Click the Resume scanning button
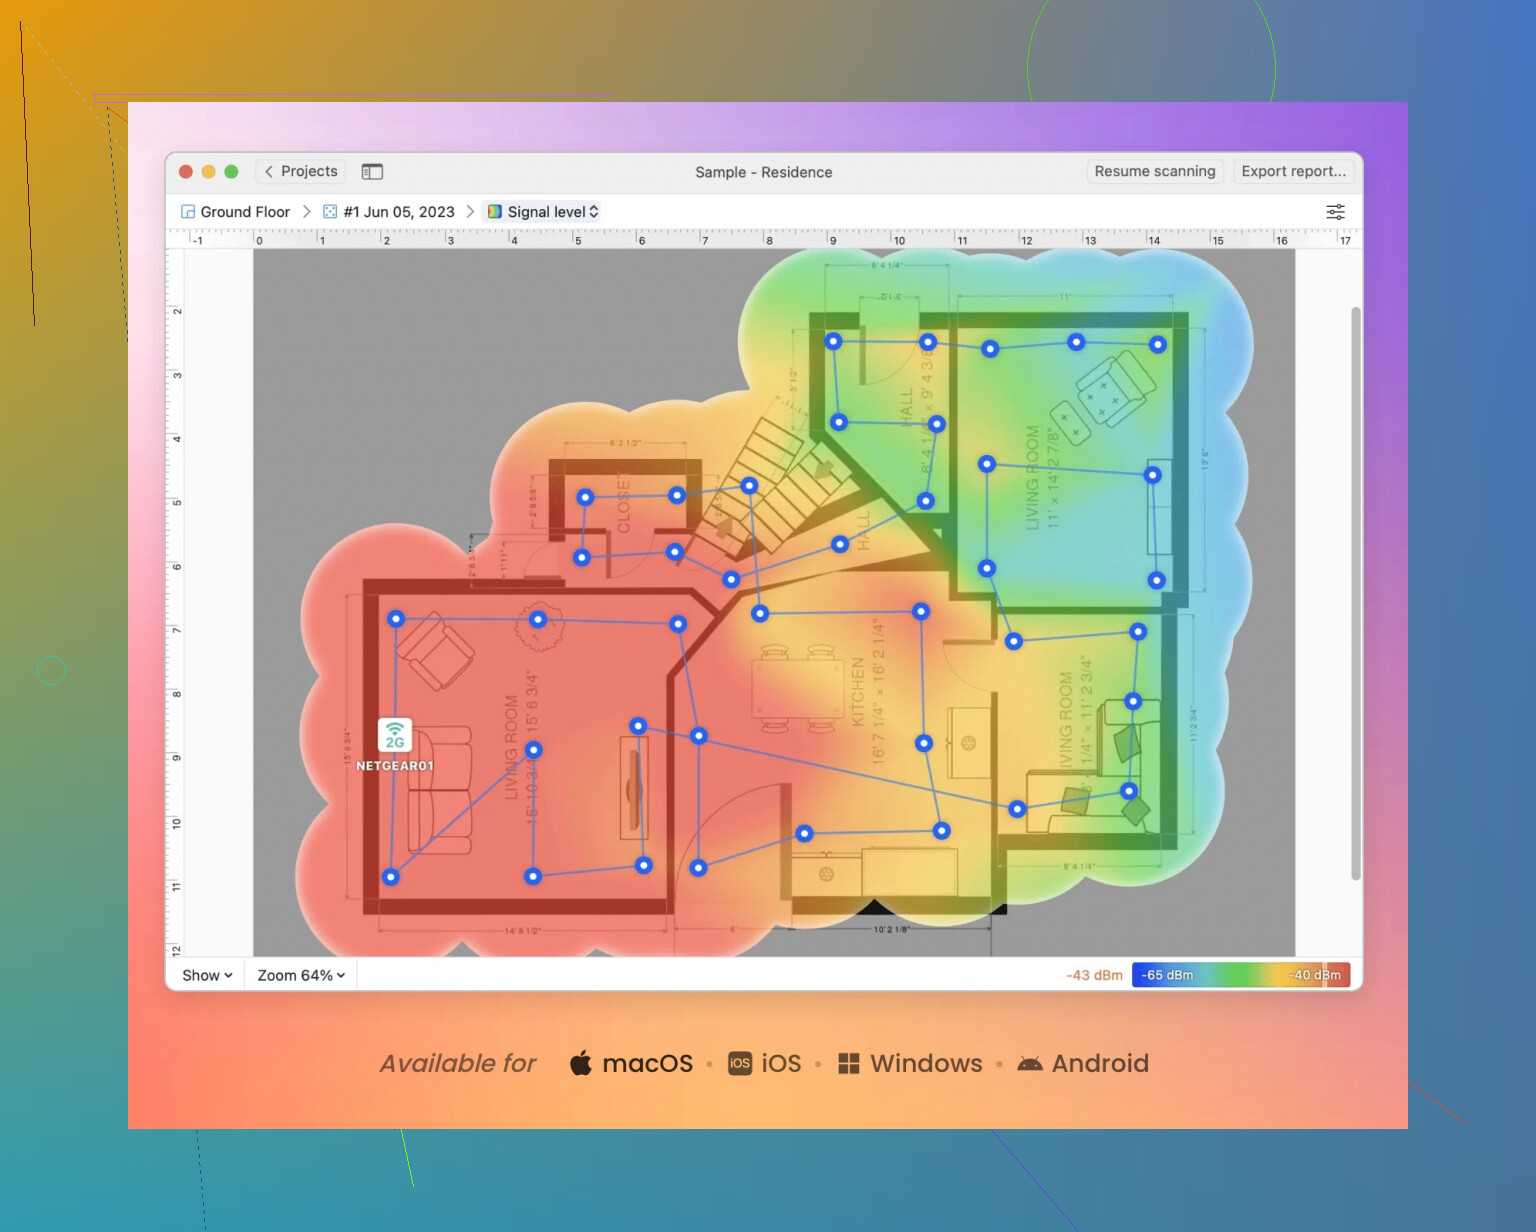This screenshot has width=1536, height=1232. coord(1154,171)
